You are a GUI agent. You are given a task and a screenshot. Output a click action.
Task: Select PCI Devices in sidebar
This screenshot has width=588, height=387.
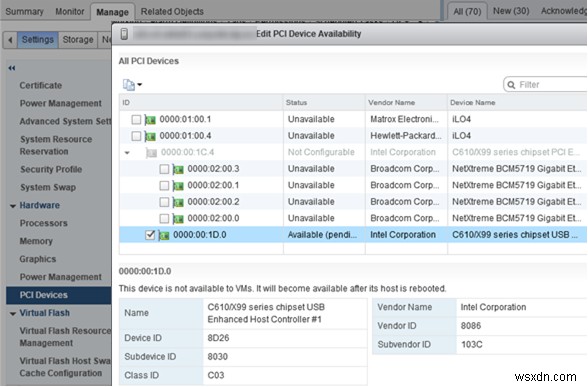click(x=59, y=296)
